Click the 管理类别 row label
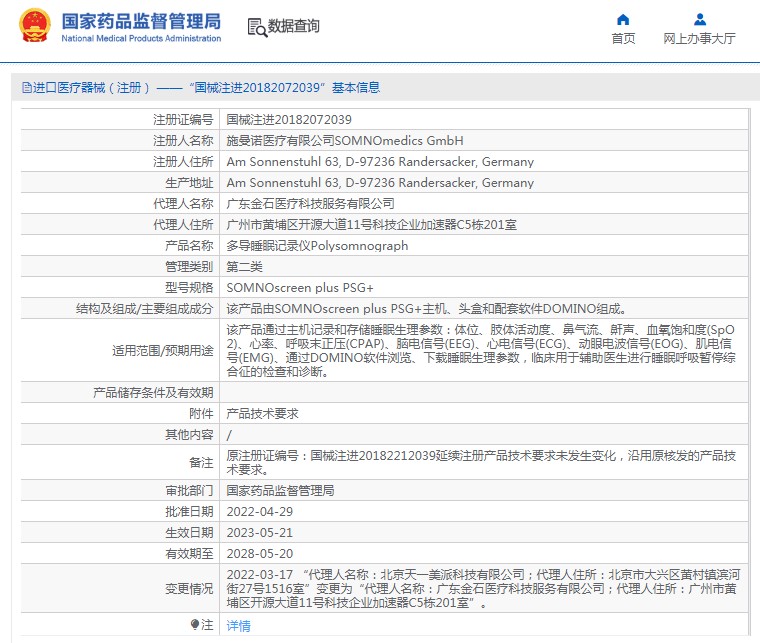 189,267
